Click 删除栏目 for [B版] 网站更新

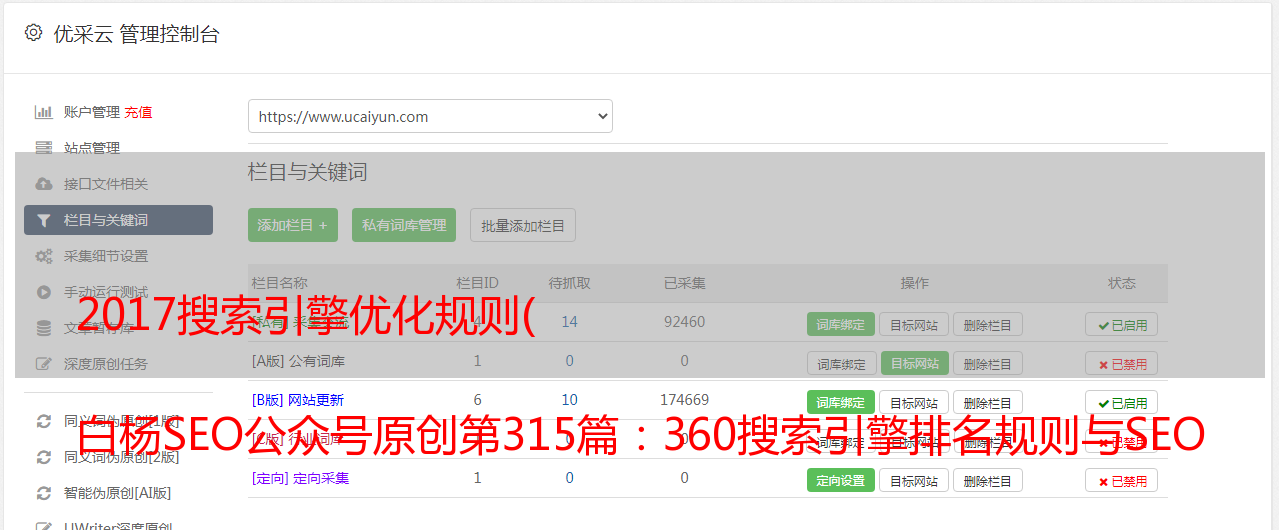coord(988,402)
